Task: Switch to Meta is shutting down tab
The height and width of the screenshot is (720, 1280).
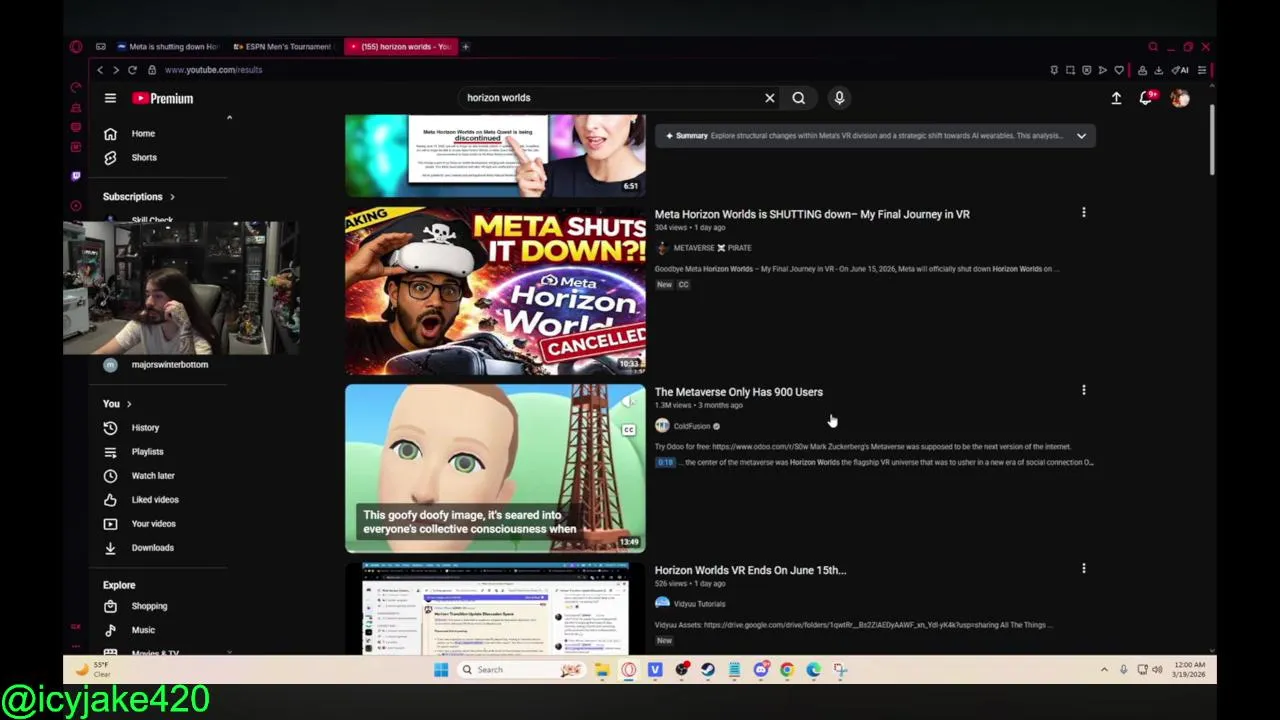Action: (x=167, y=47)
